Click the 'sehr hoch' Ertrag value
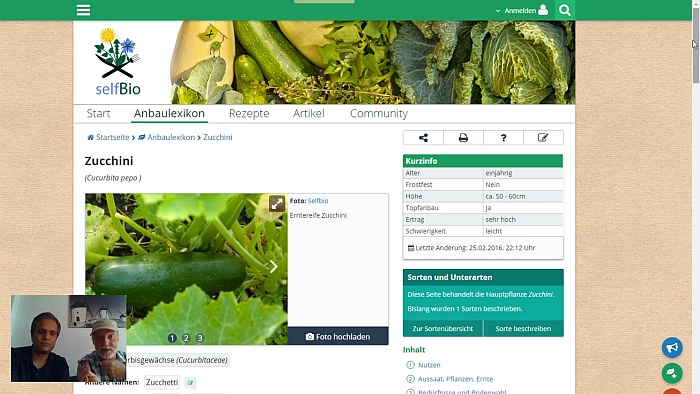The width and height of the screenshot is (700, 394). click(x=500, y=220)
